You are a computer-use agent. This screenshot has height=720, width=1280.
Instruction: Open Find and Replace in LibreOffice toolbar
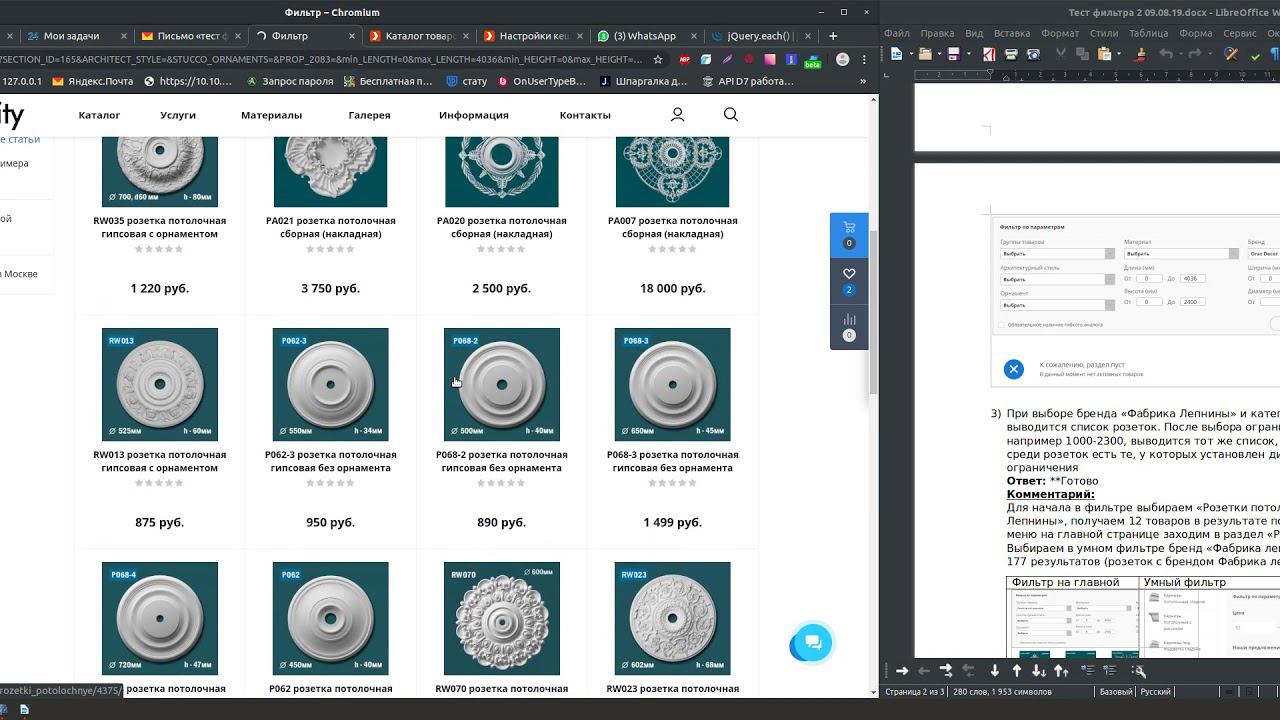click(x=1231, y=54)
